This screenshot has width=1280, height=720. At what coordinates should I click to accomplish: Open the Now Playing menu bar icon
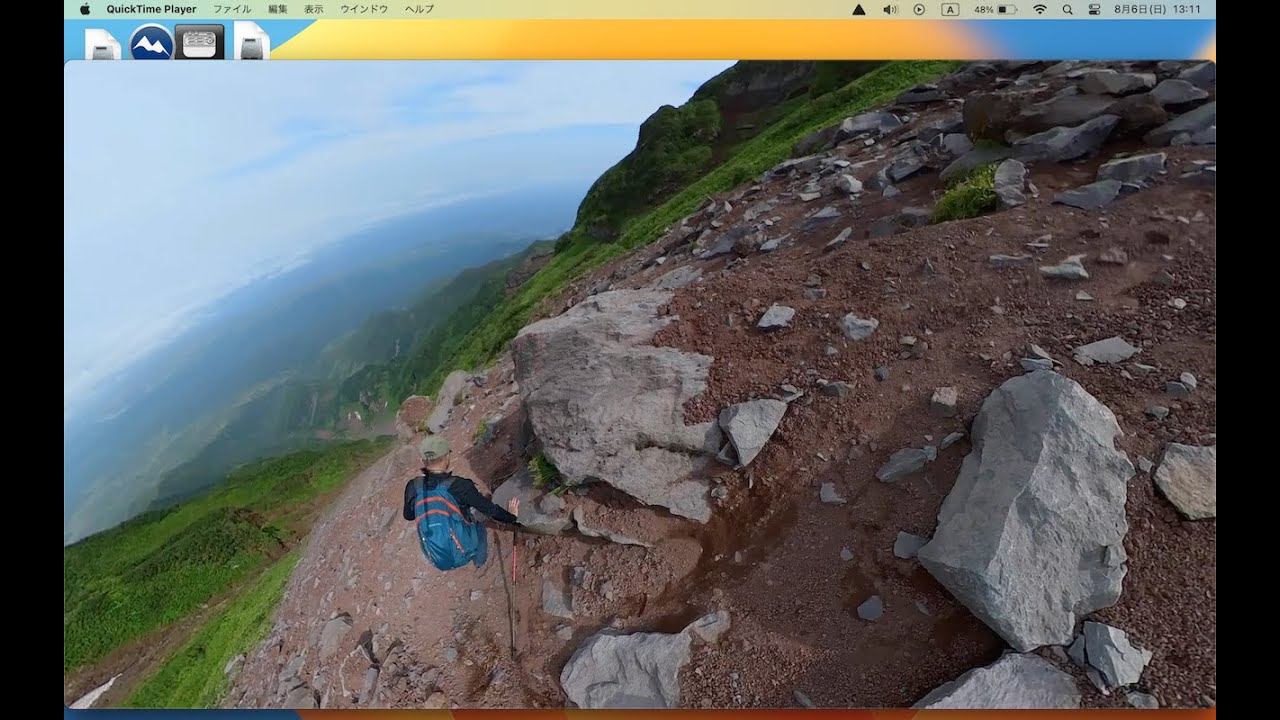(x=919, y=9)
